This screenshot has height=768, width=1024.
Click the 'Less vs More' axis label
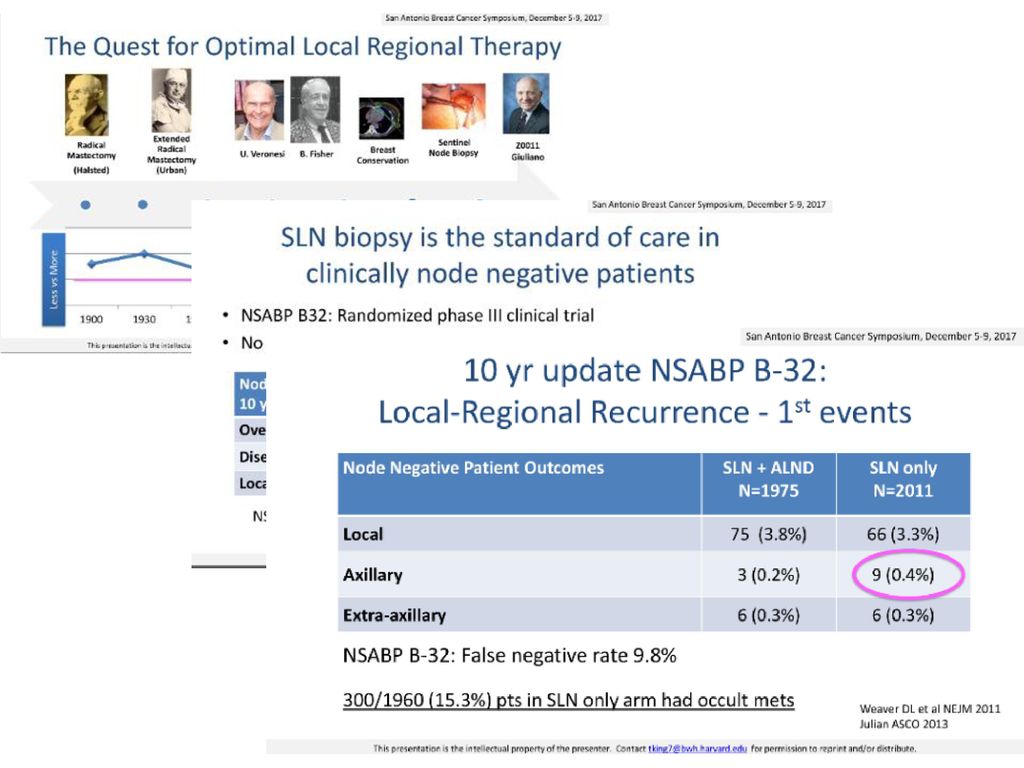coord(54,280)
